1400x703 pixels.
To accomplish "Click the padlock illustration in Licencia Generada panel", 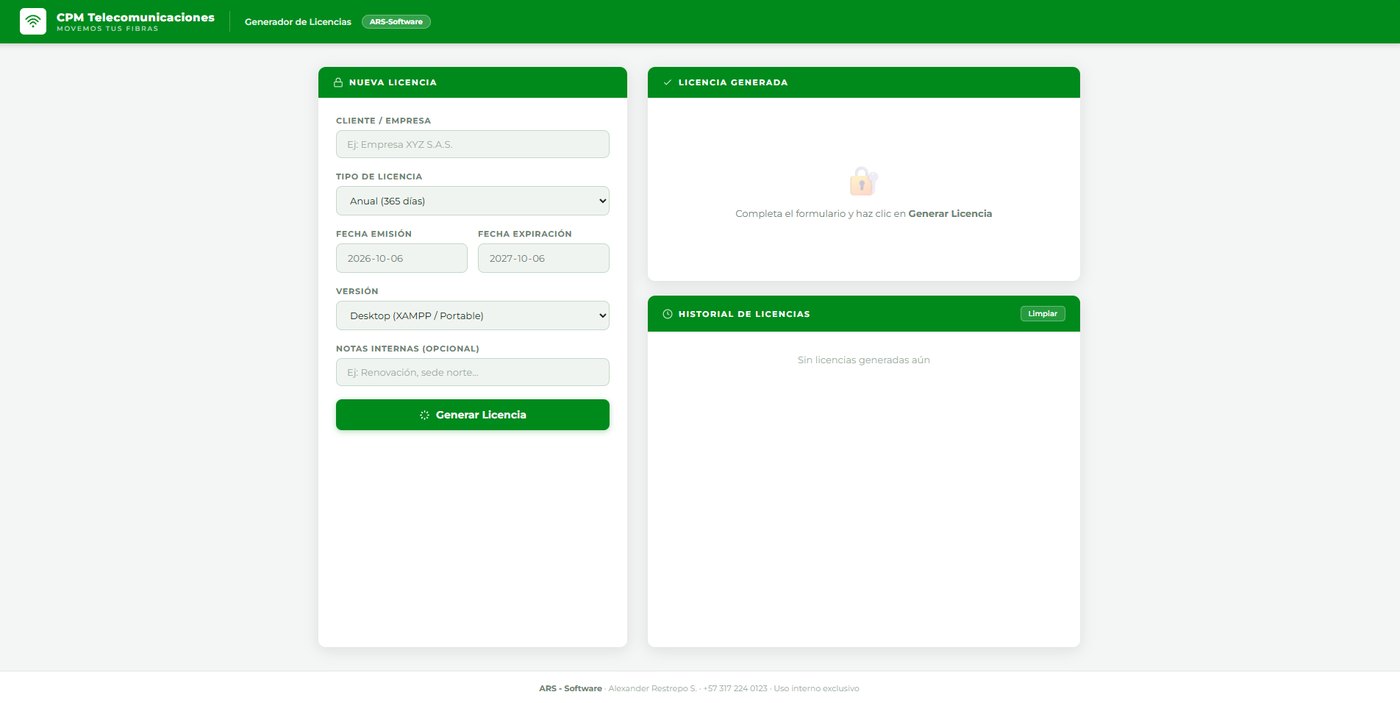I will pyautogui.click(x=863, y=181).
